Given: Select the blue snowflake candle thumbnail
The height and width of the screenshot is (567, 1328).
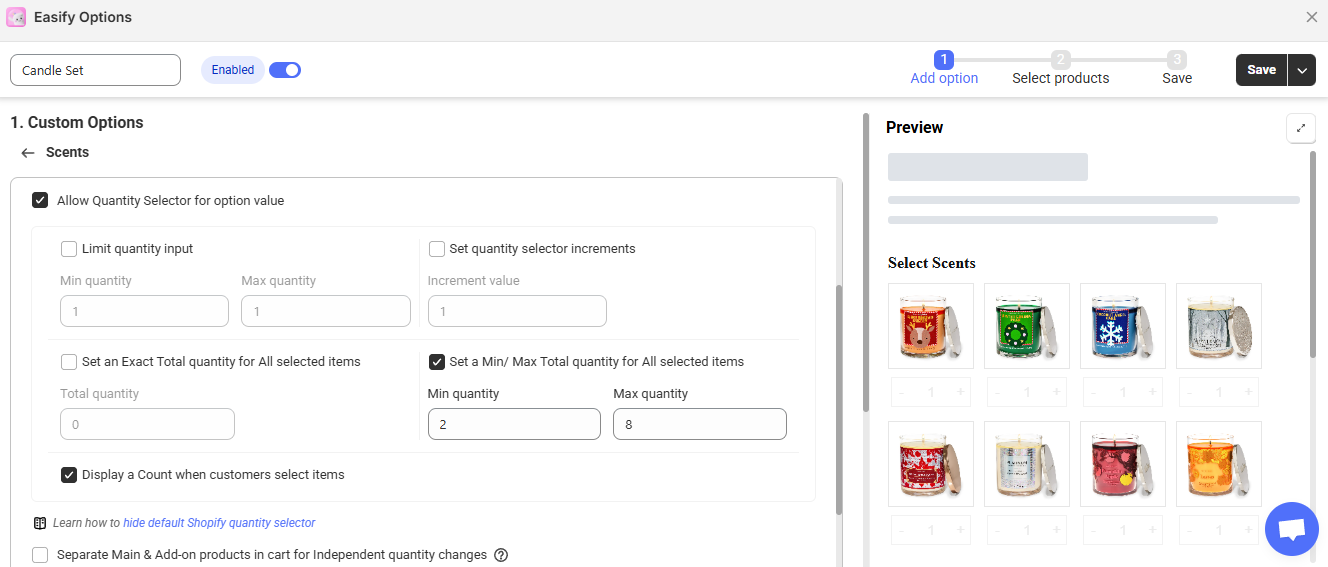Looking at the screenshot, I should [x=1123, y=326].
